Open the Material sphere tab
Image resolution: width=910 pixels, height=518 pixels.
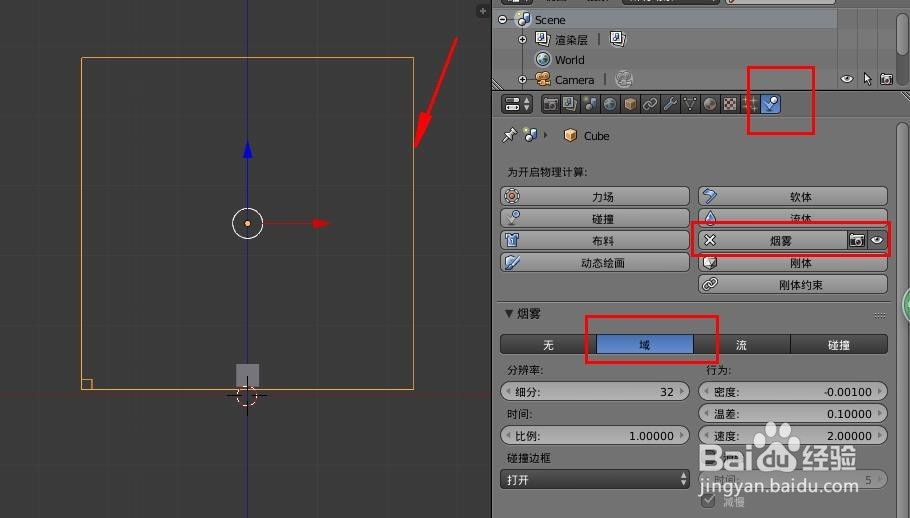pyautogui.click(x=710, y=104)
